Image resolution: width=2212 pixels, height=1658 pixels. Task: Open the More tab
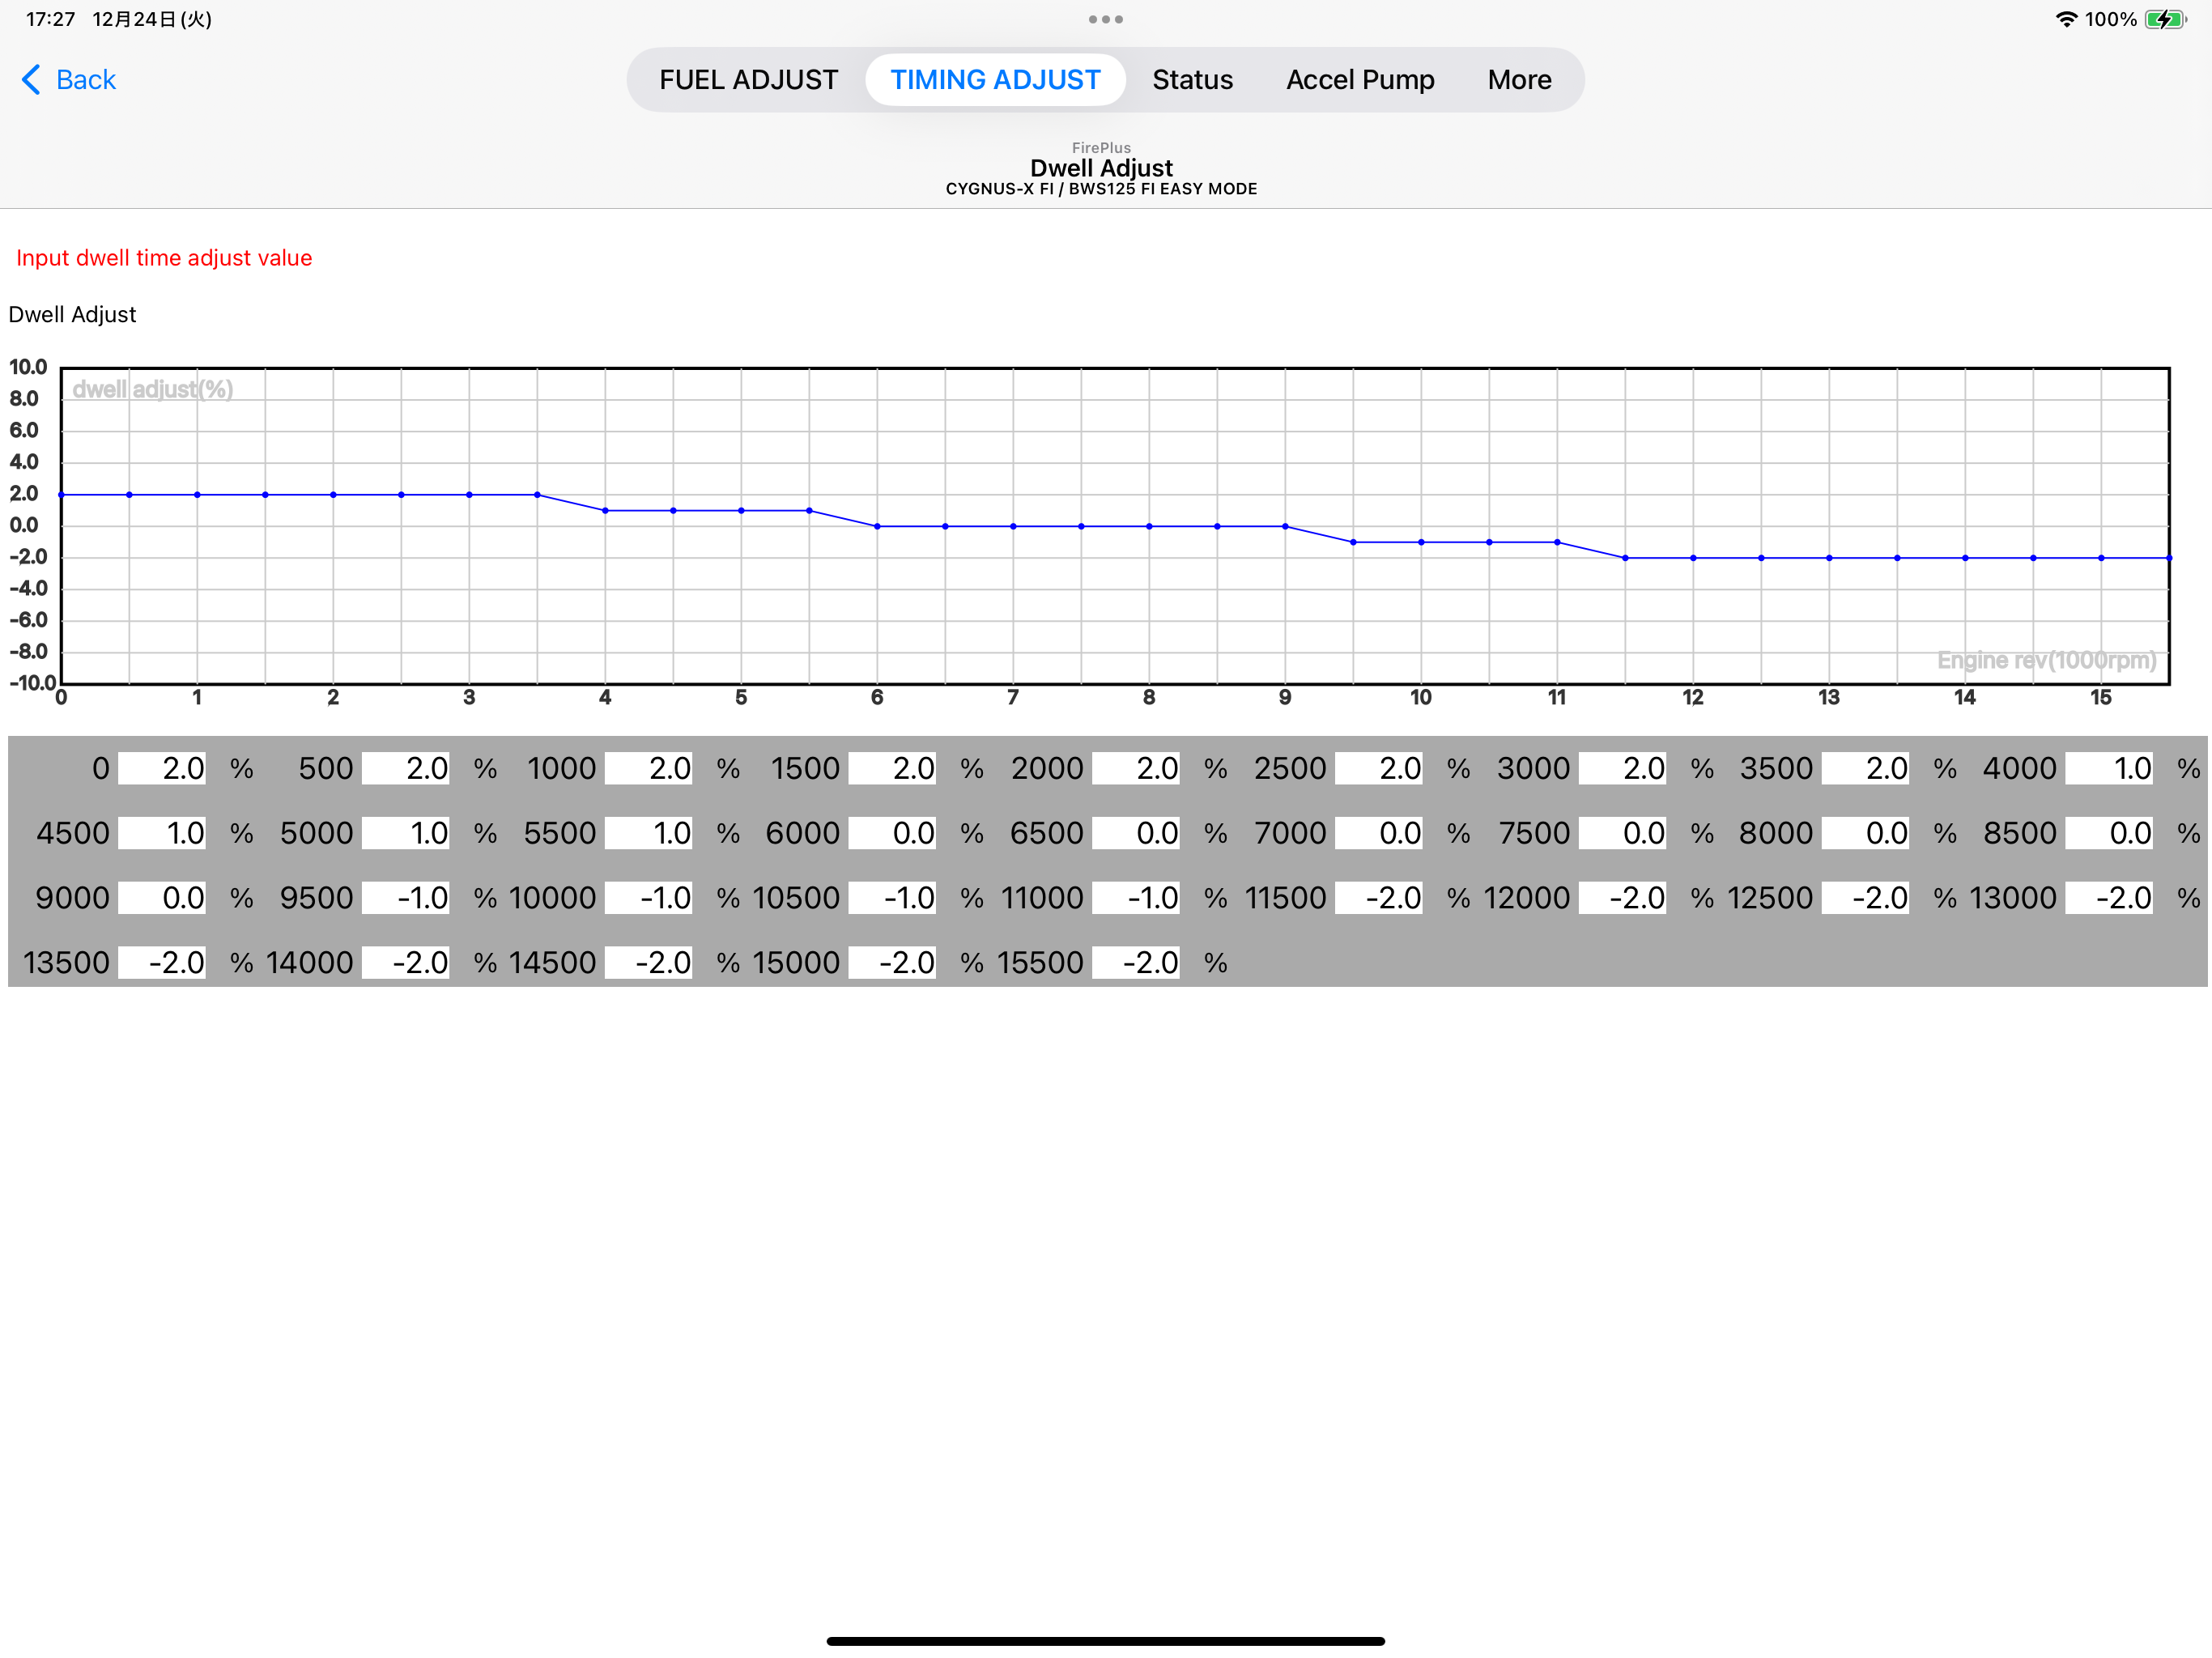(1519, 80)
